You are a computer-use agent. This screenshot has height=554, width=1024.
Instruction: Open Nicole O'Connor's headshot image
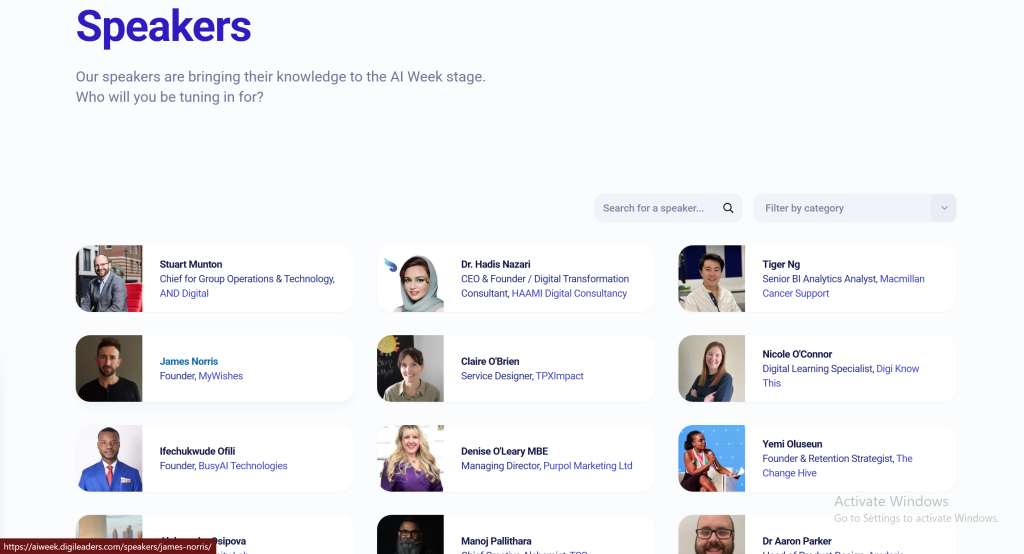point(711,368)
